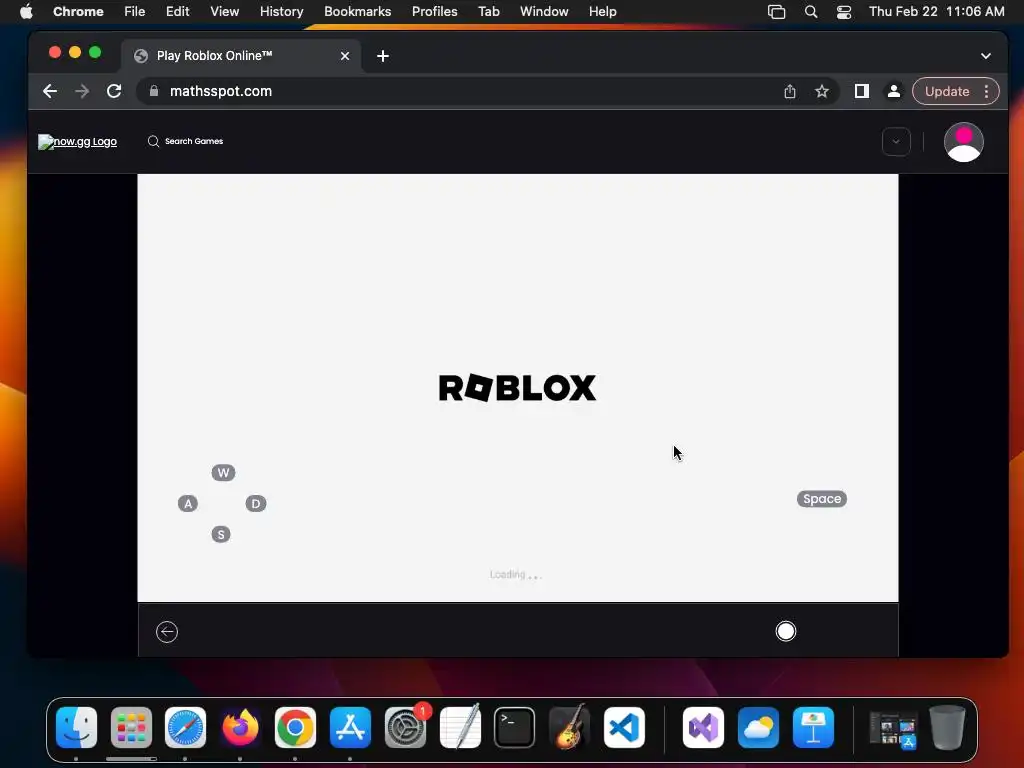Click the Chrome back arrow
1024x768 pixels.
tap(50, 91)
